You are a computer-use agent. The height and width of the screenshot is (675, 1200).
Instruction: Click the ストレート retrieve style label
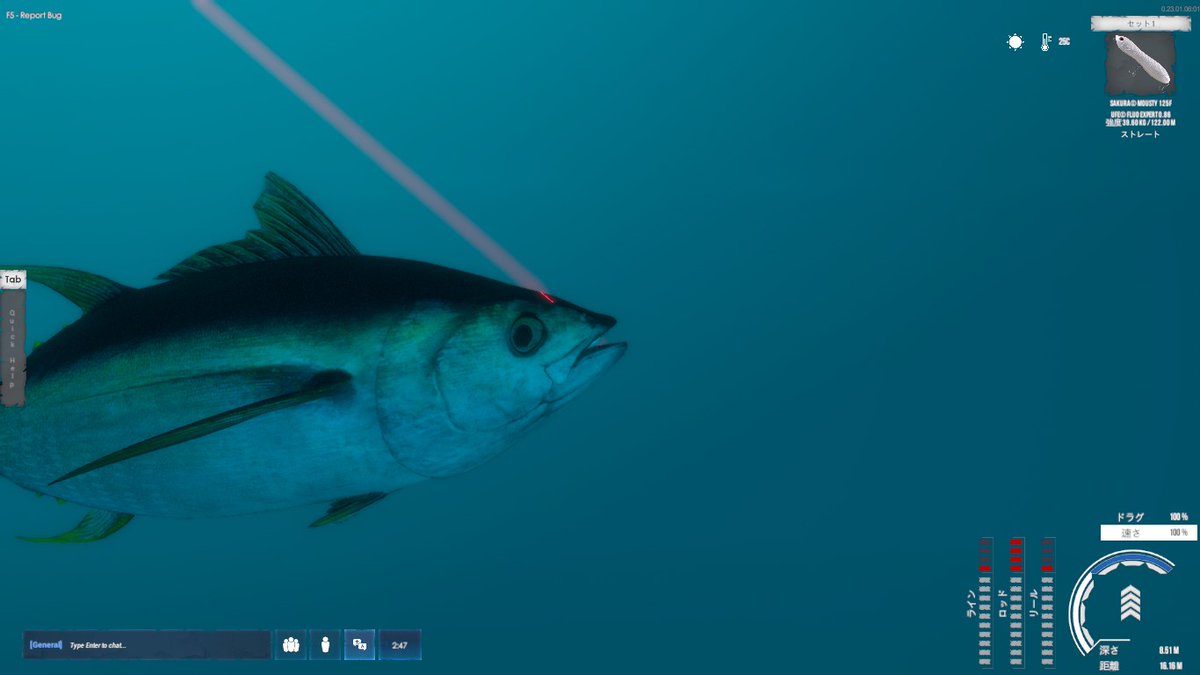[1139, 134]
